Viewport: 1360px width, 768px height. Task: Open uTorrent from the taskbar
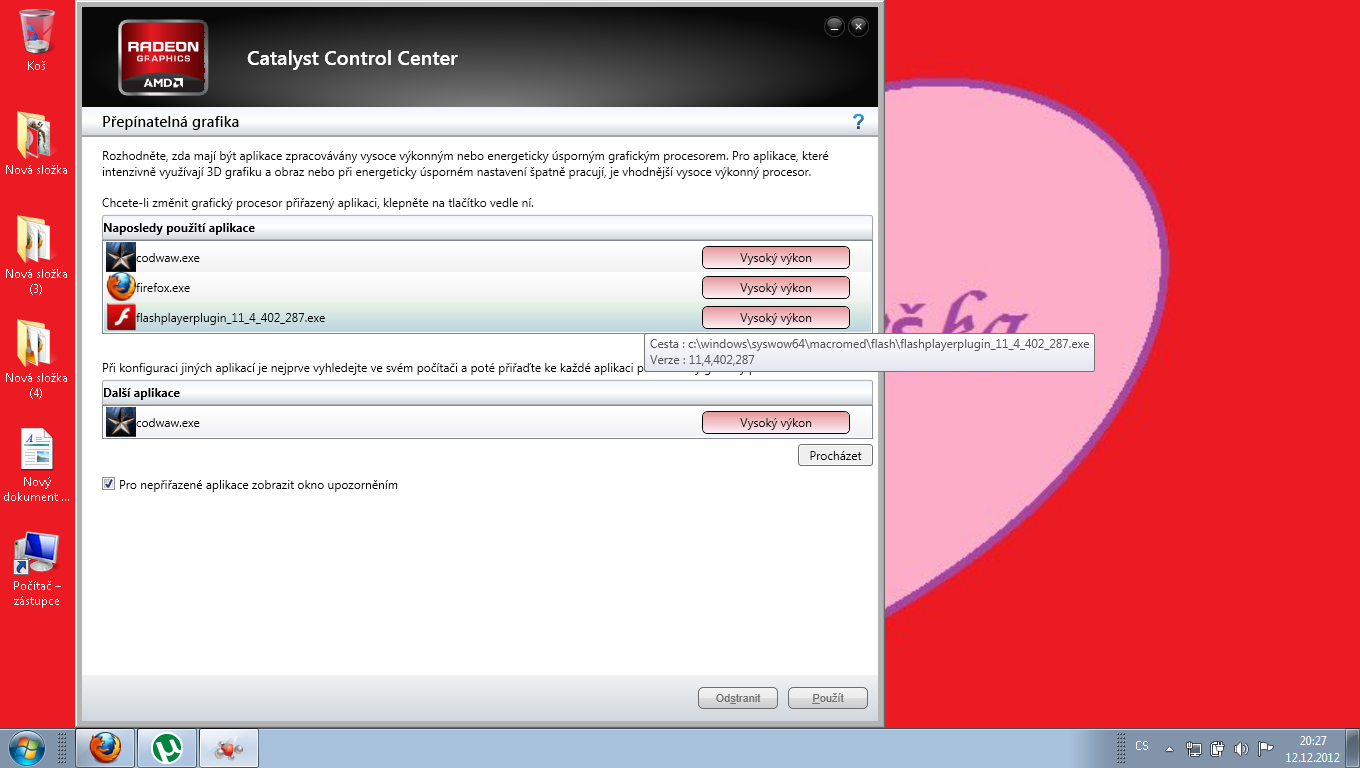pyautogui.click(x=167, y=748)
